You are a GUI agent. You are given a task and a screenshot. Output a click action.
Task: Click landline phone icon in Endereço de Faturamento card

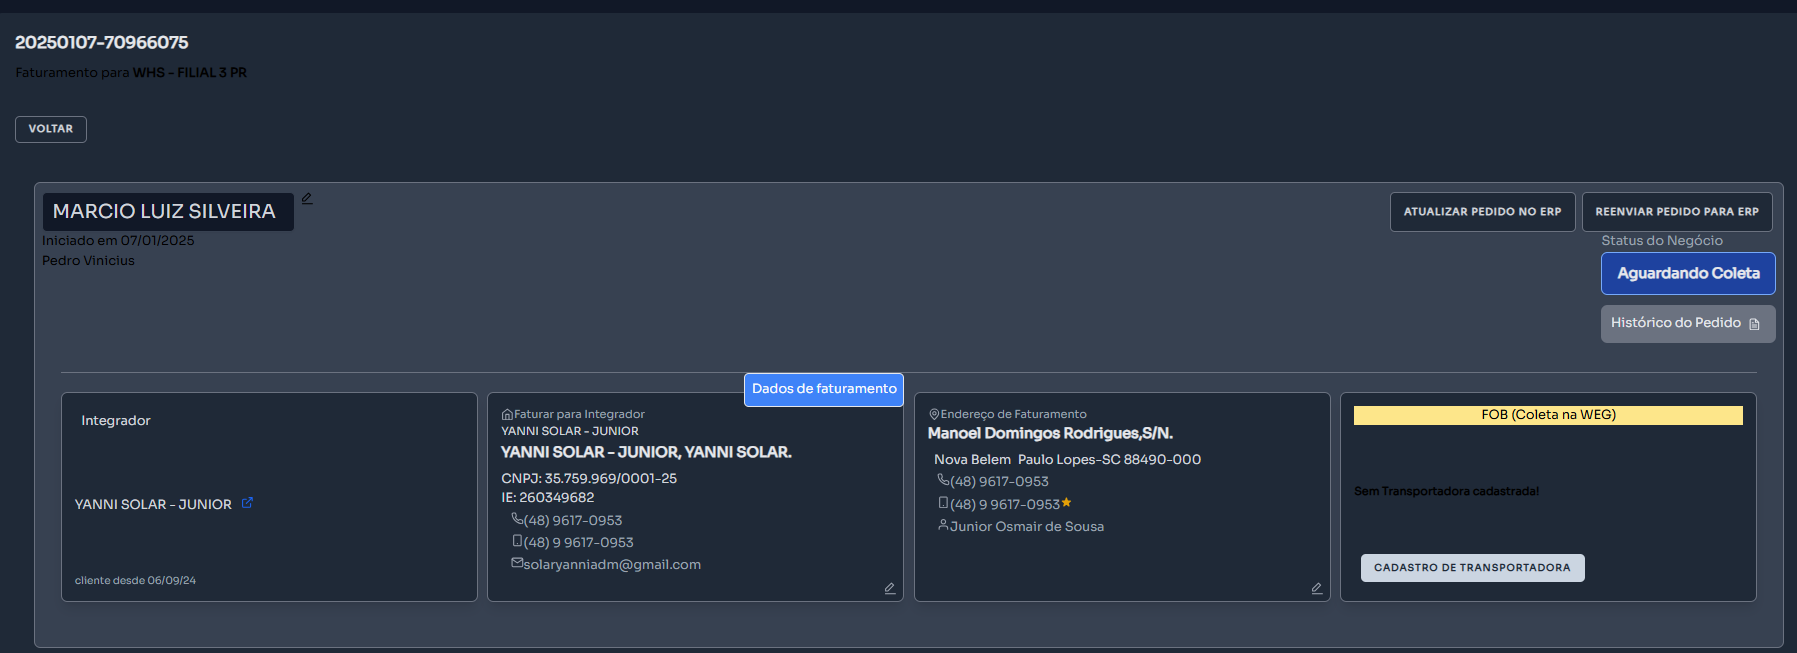click(x=942, y=480)
